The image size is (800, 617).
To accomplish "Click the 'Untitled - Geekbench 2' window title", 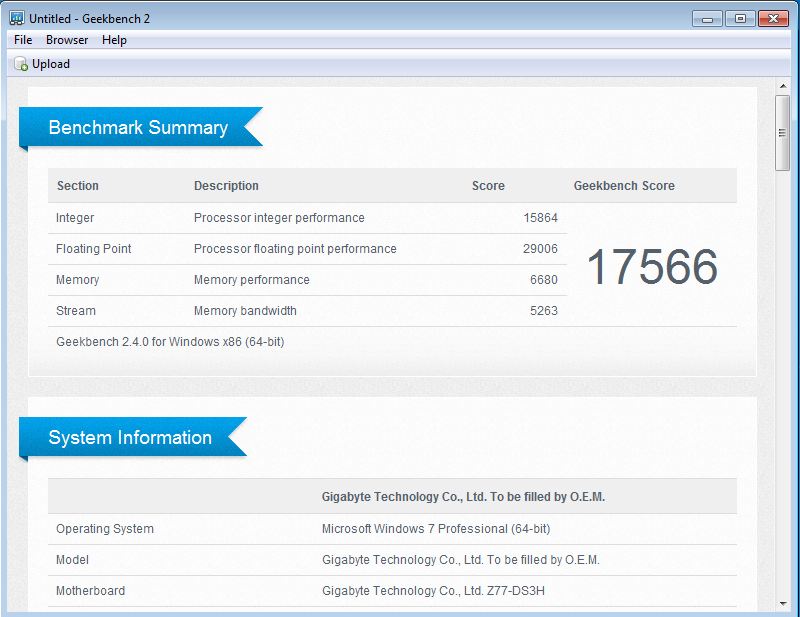I will tap(89, 19).
